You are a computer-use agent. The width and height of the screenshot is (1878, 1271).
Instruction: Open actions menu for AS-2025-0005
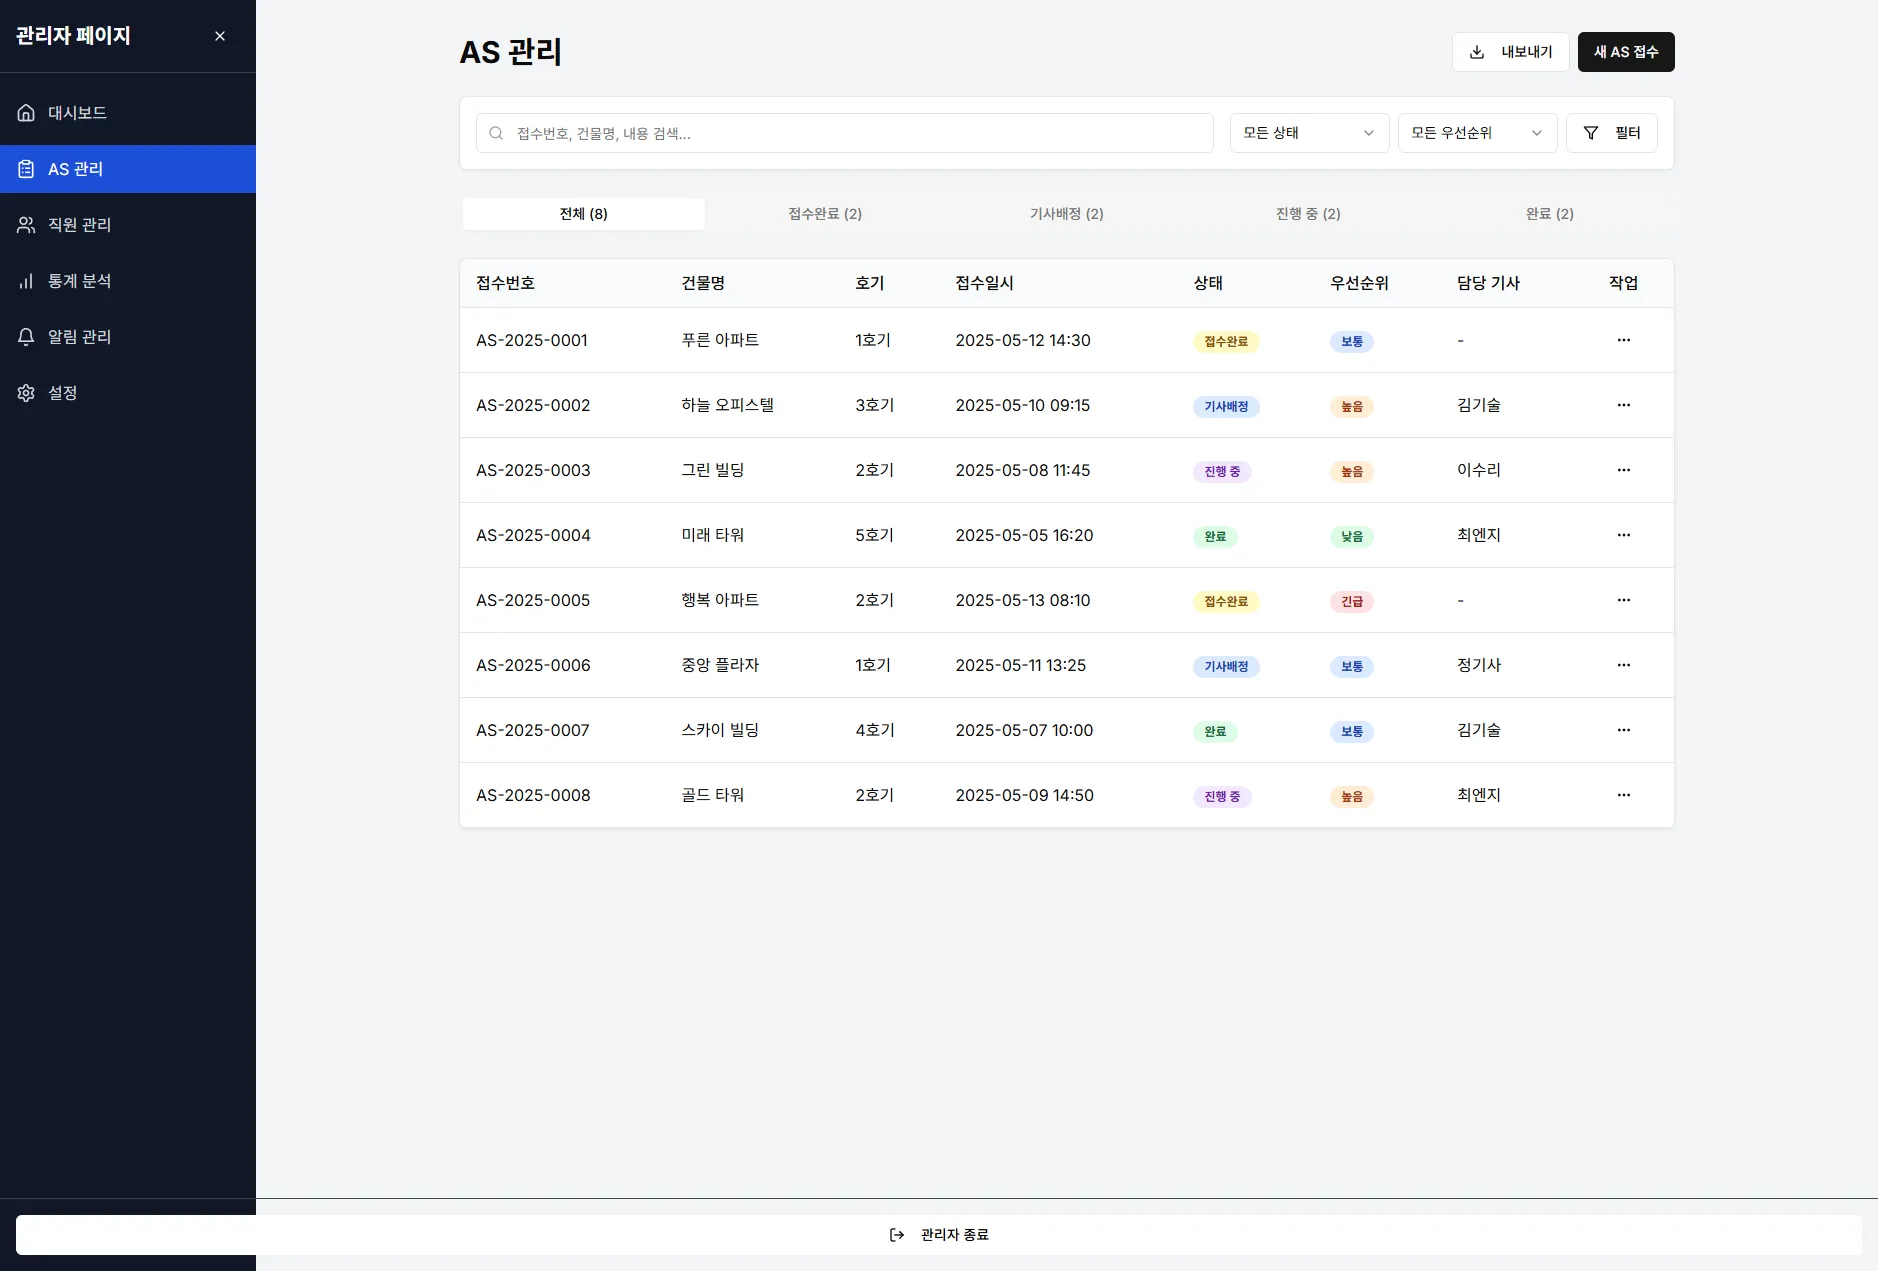1624,600
